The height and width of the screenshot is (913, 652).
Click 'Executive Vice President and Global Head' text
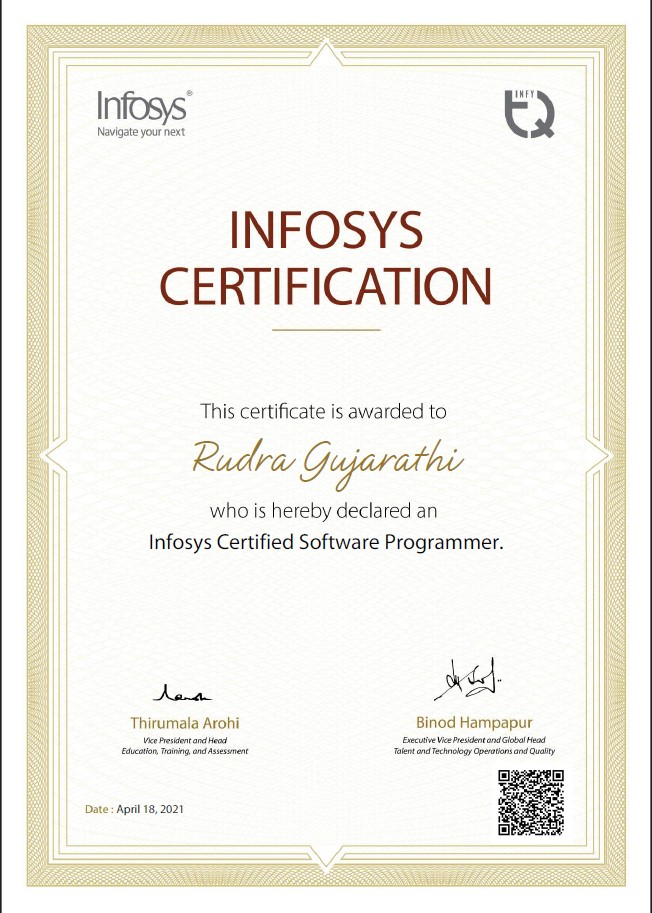pyautogui.click(x=474, y=739)
